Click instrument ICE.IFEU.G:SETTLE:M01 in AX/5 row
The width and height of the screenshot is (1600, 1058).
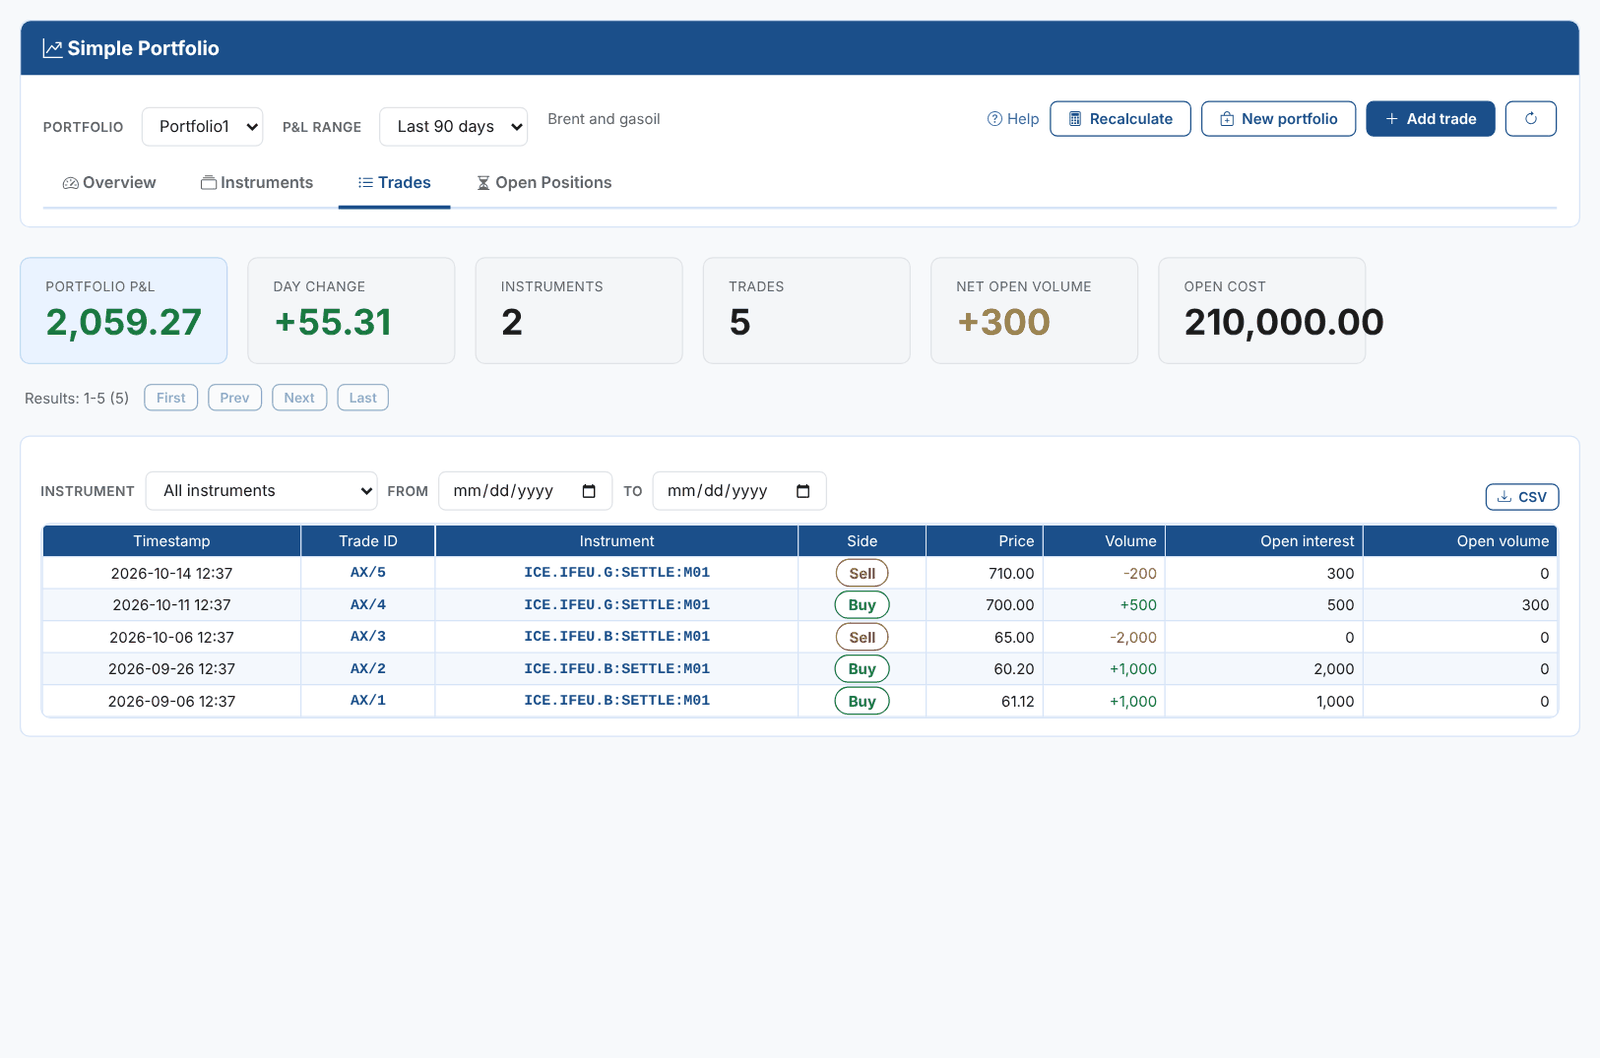point(617,573)
